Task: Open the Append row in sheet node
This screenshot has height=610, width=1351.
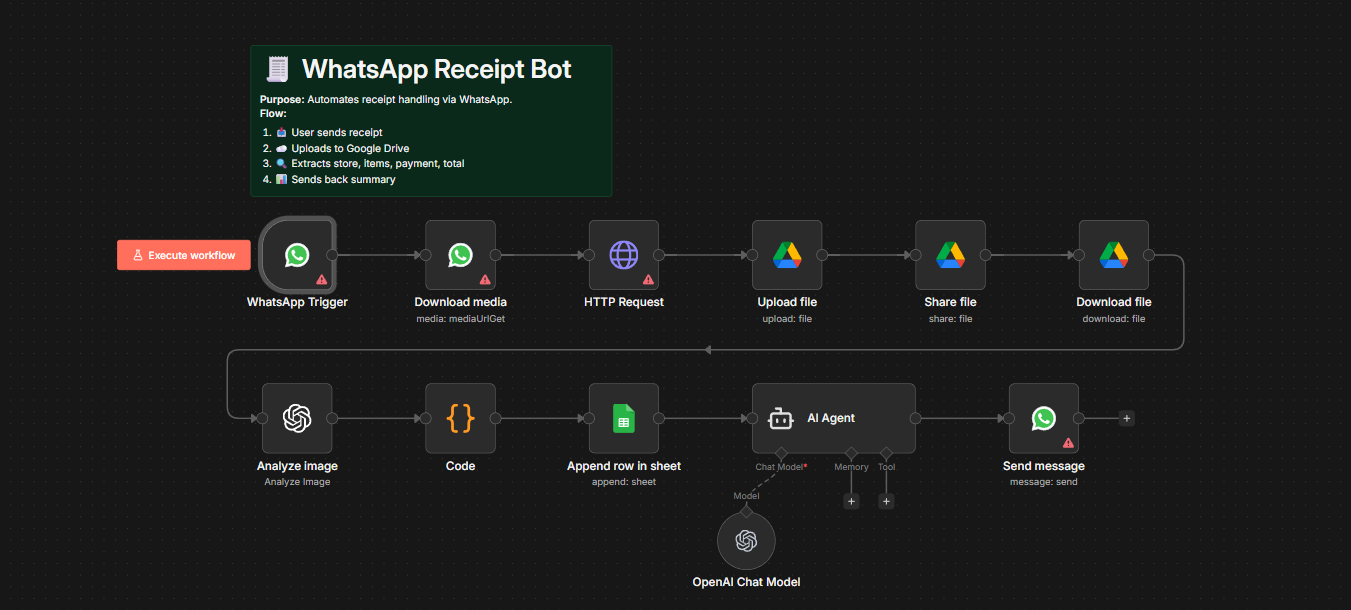Action: tap(624, 418)
